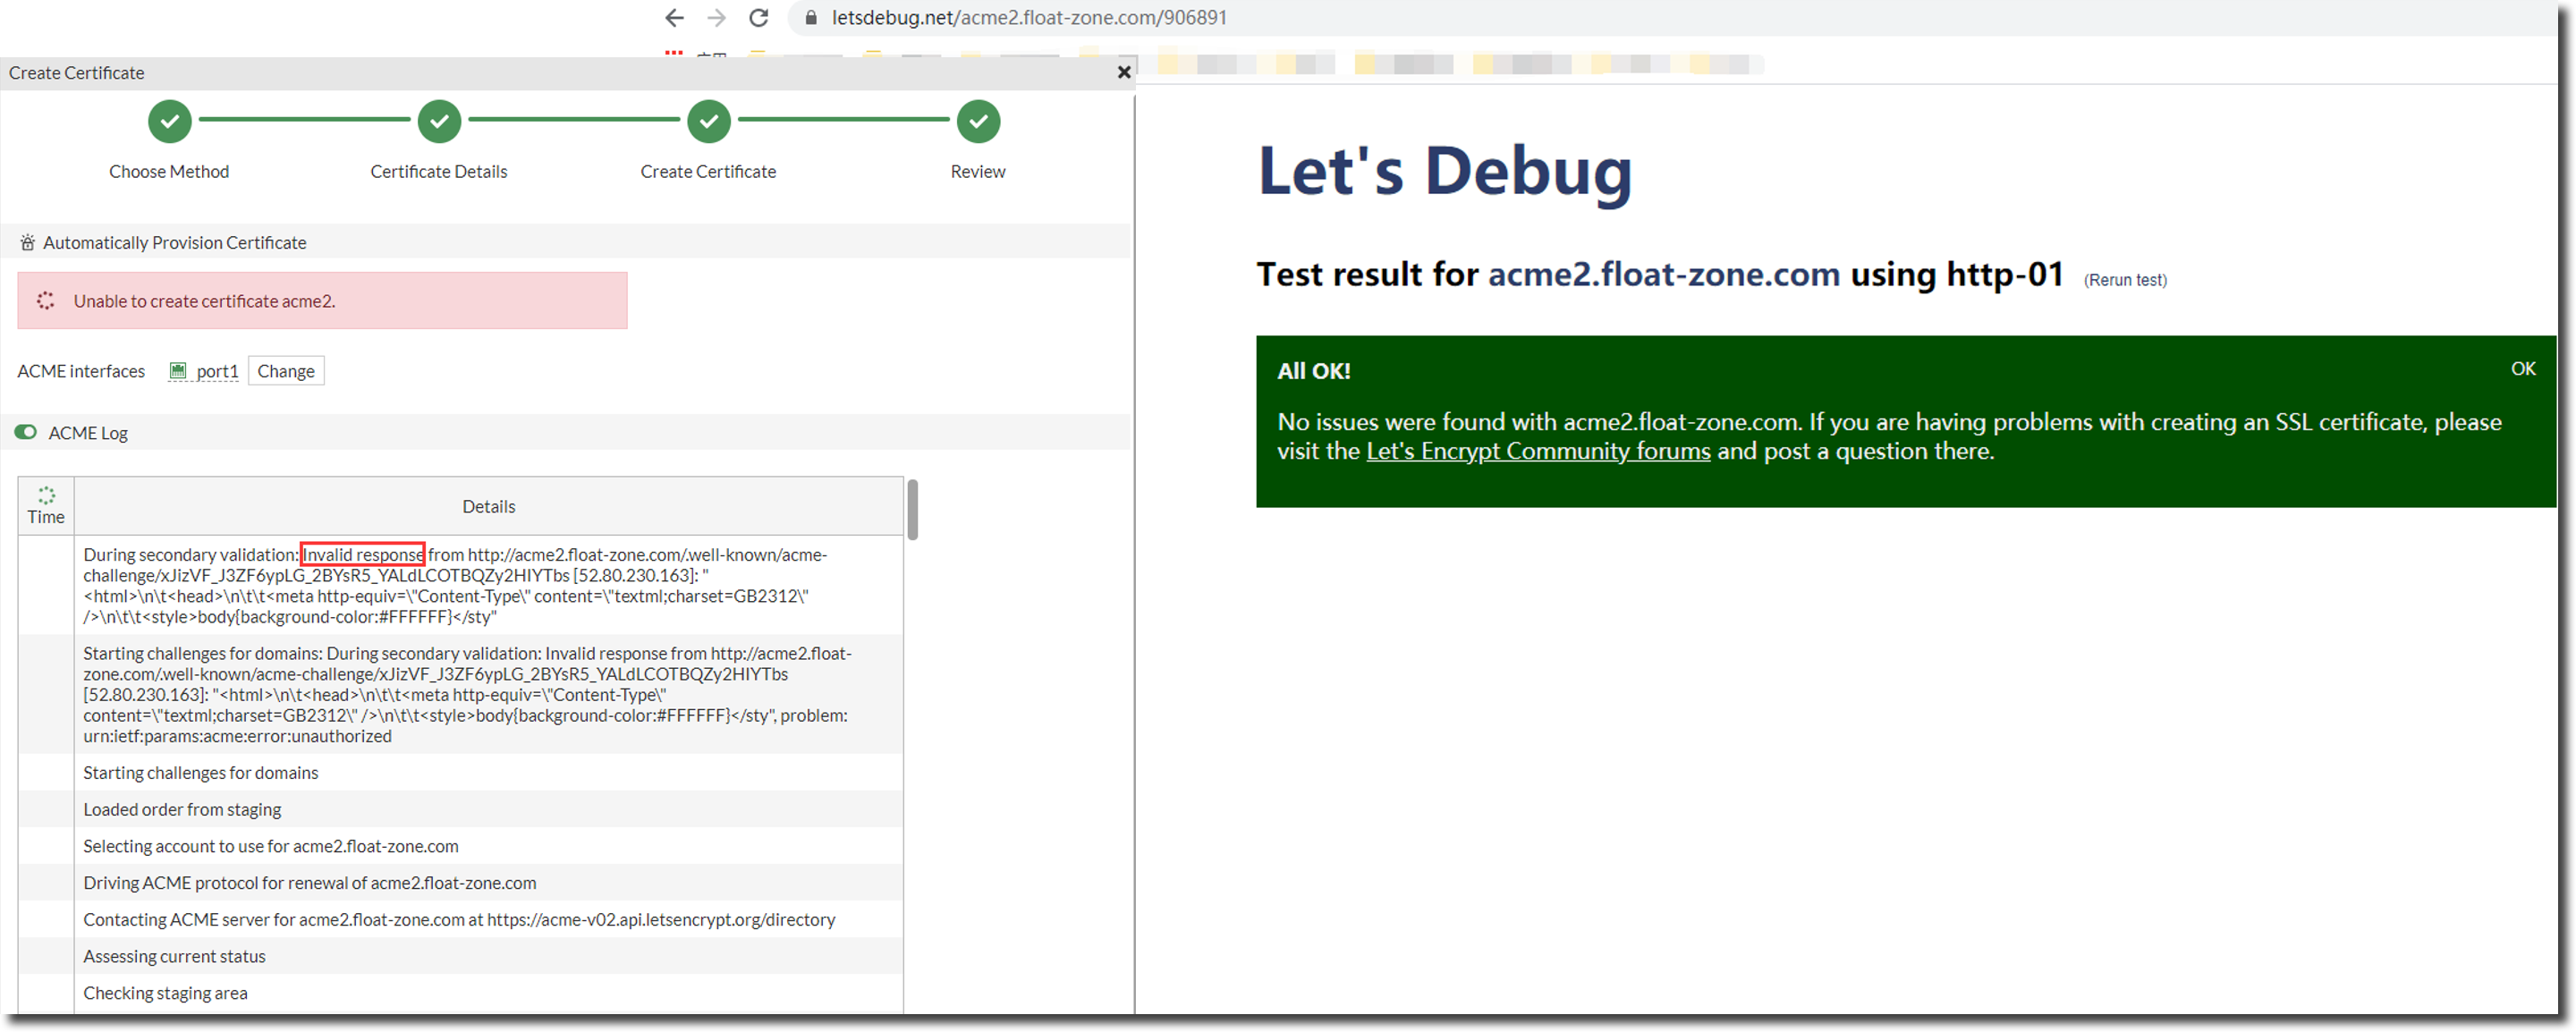The width and height of the screenshot is (2576, 1032).
Task: Click Certificate Details step checkmark
Action: pyautogui.click(x=439, y=121)
